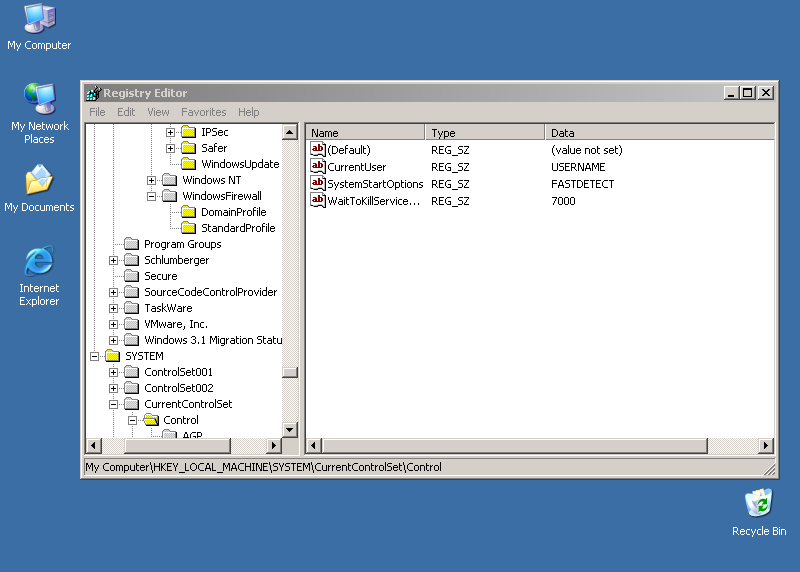Open the File menu

pos(97,112)
